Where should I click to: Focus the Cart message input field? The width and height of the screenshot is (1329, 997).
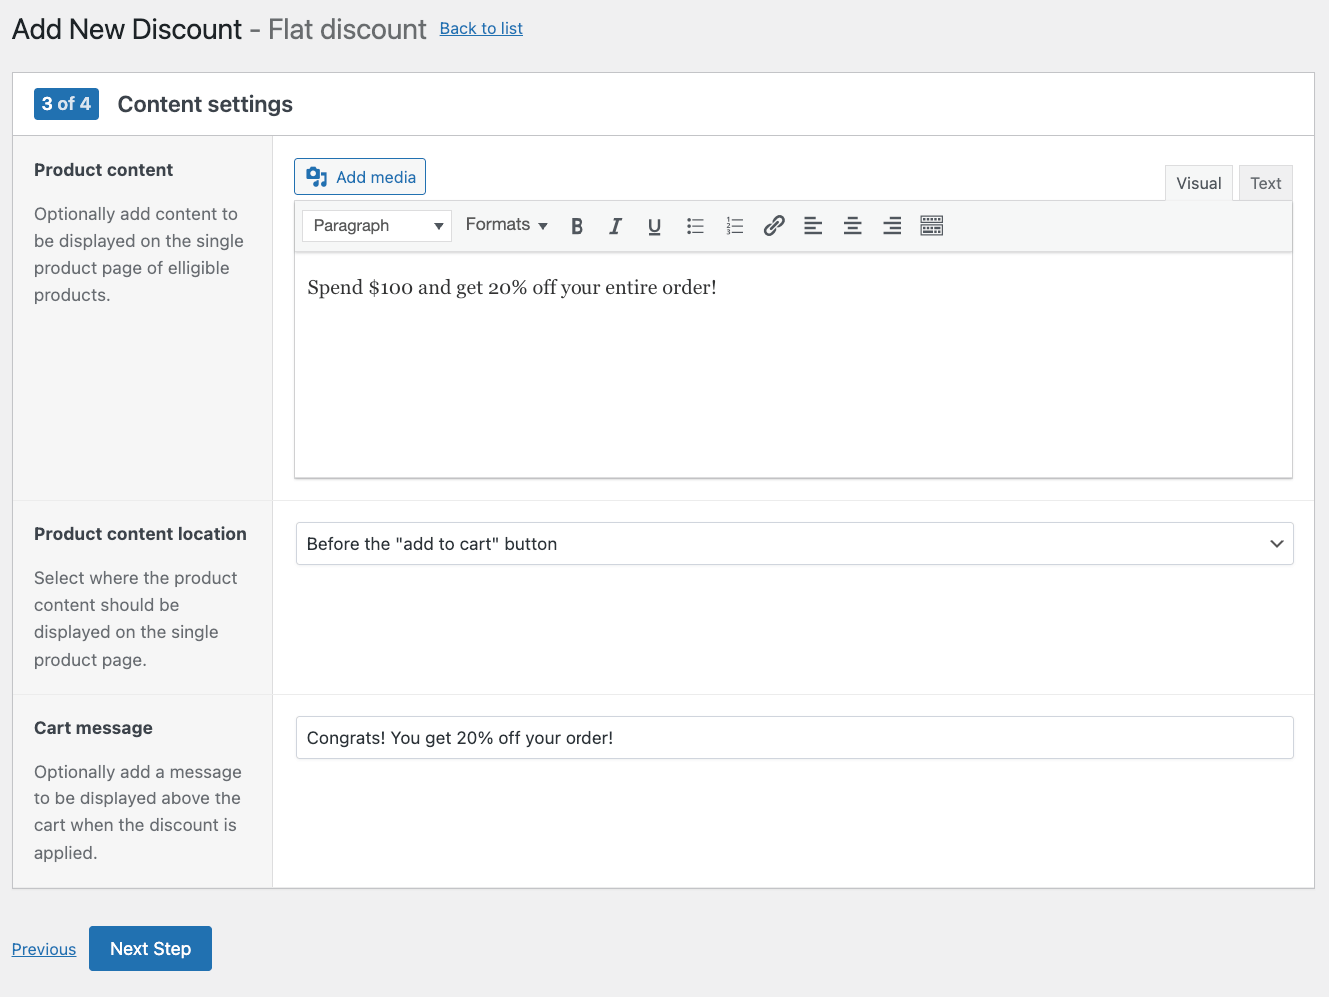click(795, 738)
